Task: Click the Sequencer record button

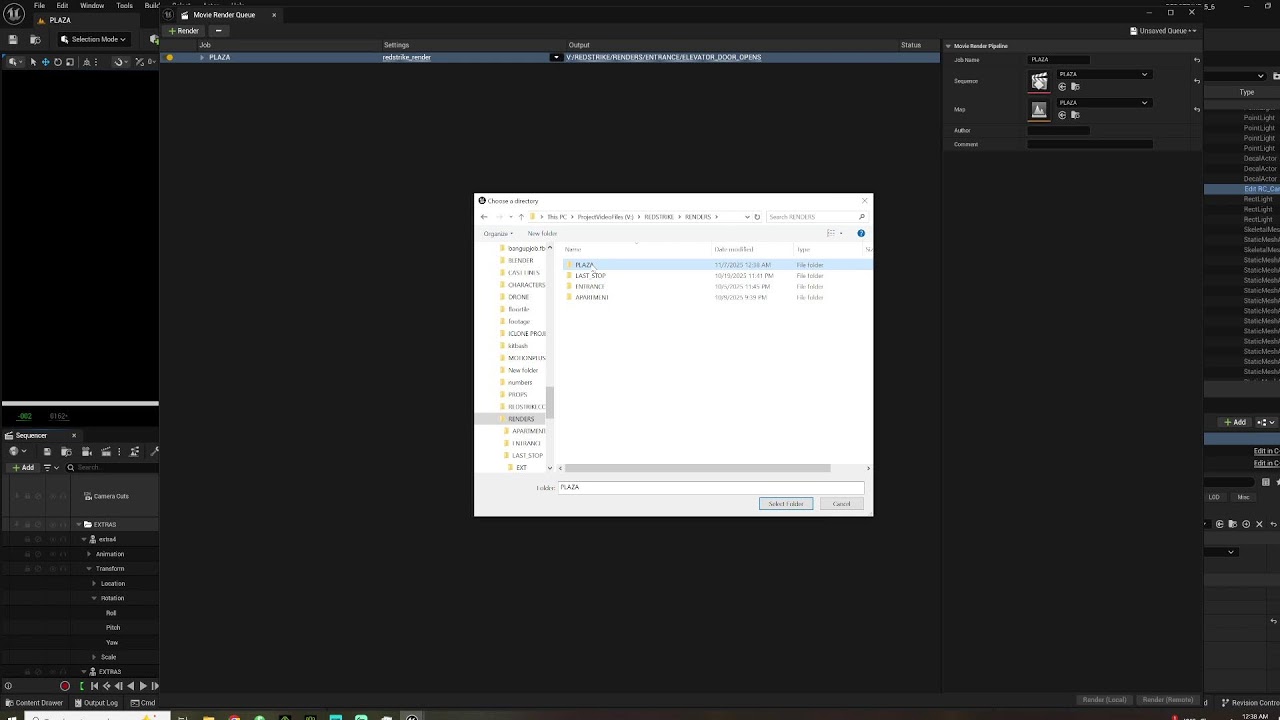Action: [x=65, y=686]
